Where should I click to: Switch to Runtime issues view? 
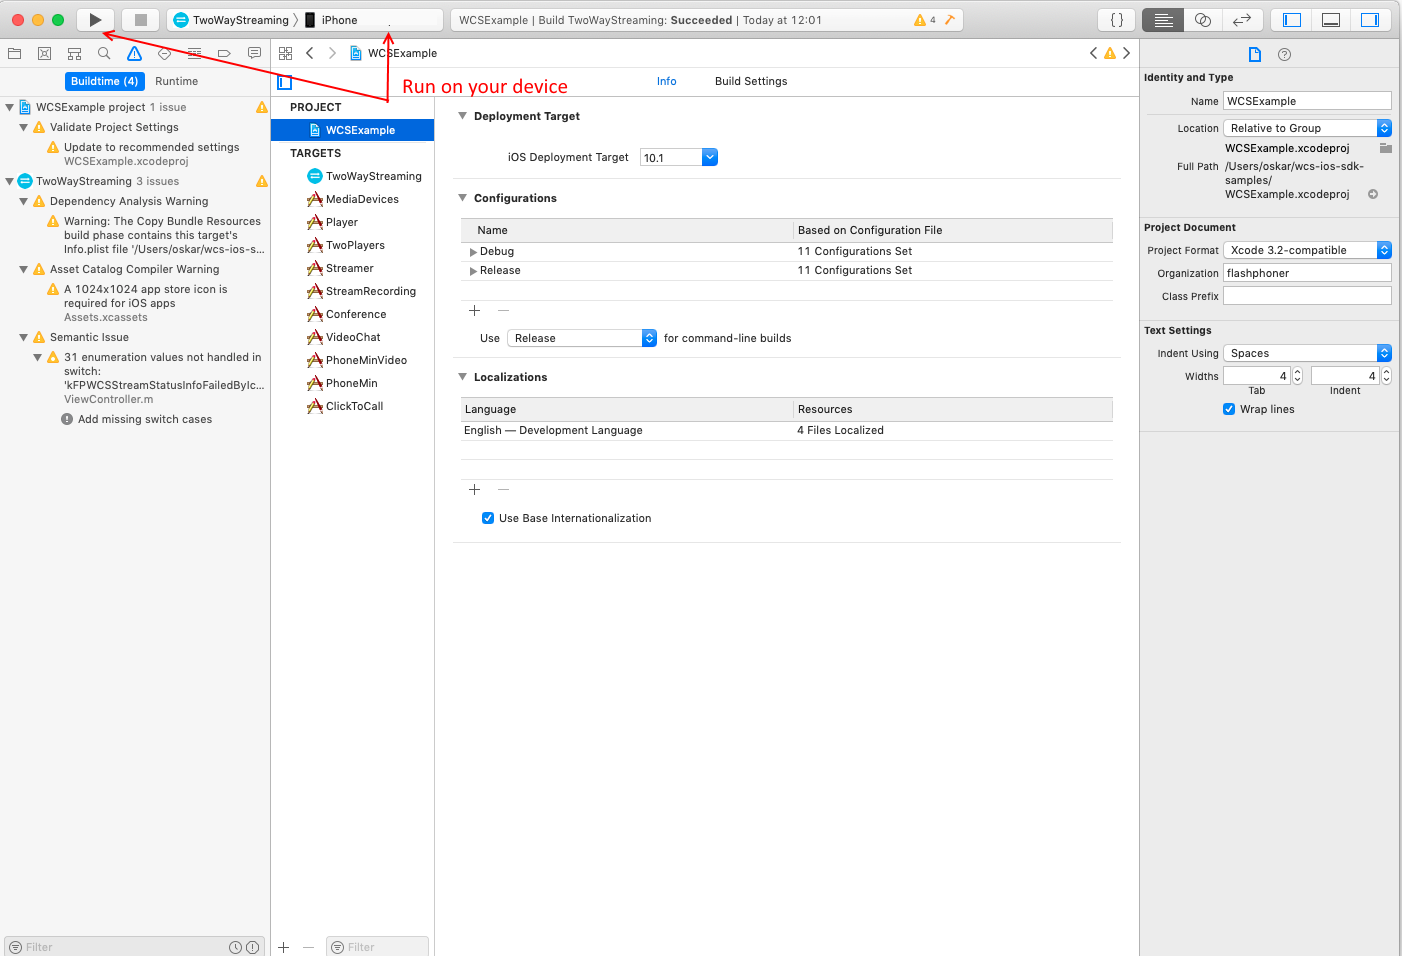pos(176,81)
